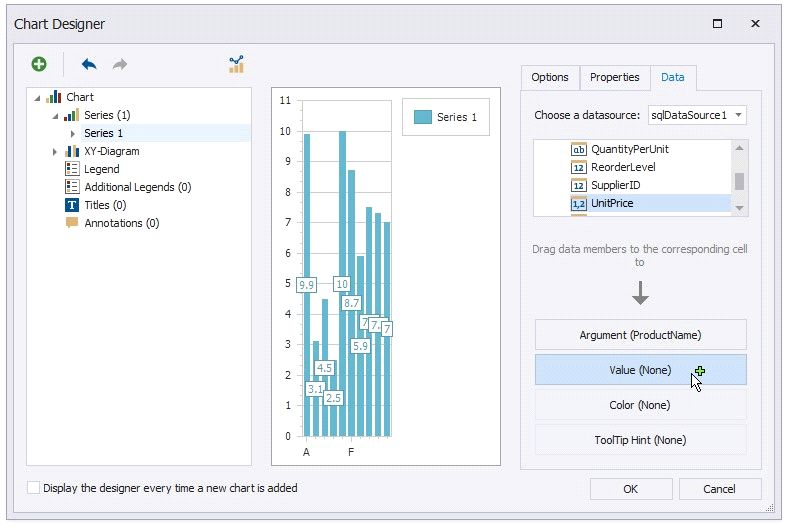Enable display designer for new charts checkbox
788x528 pixels.
click(34, 488)
